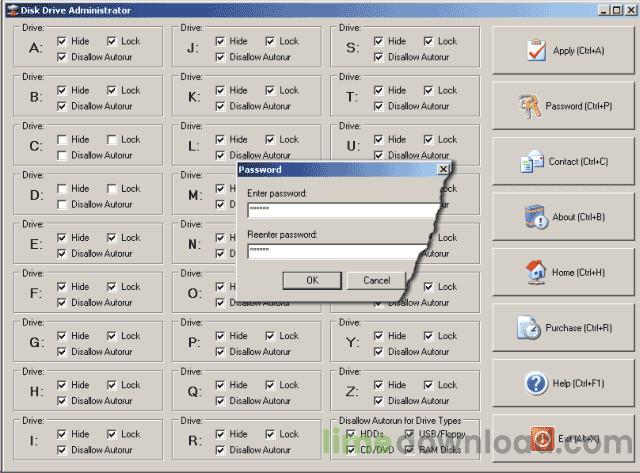The image size is (640, 473).
Task: Click the Contact mail icon
Action: click(x=532, y=161)
